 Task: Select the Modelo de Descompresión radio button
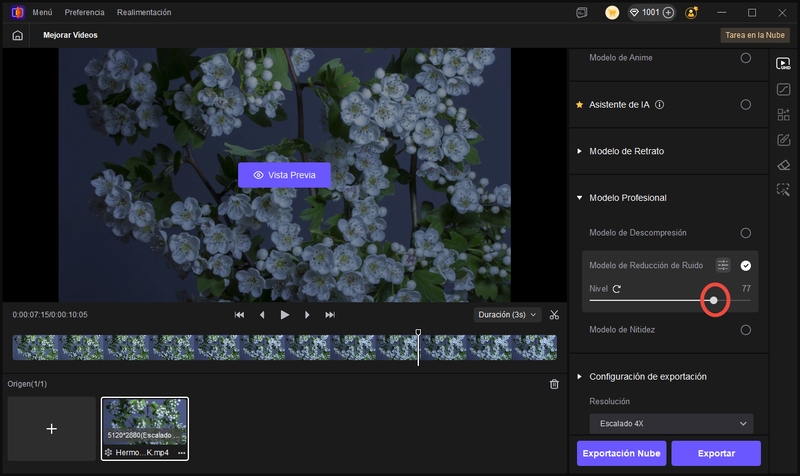click(x=745, y=233)
